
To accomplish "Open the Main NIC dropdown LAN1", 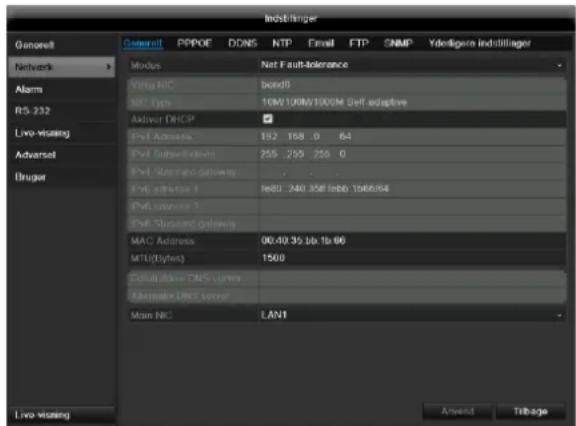I will [x=412, y=315].
